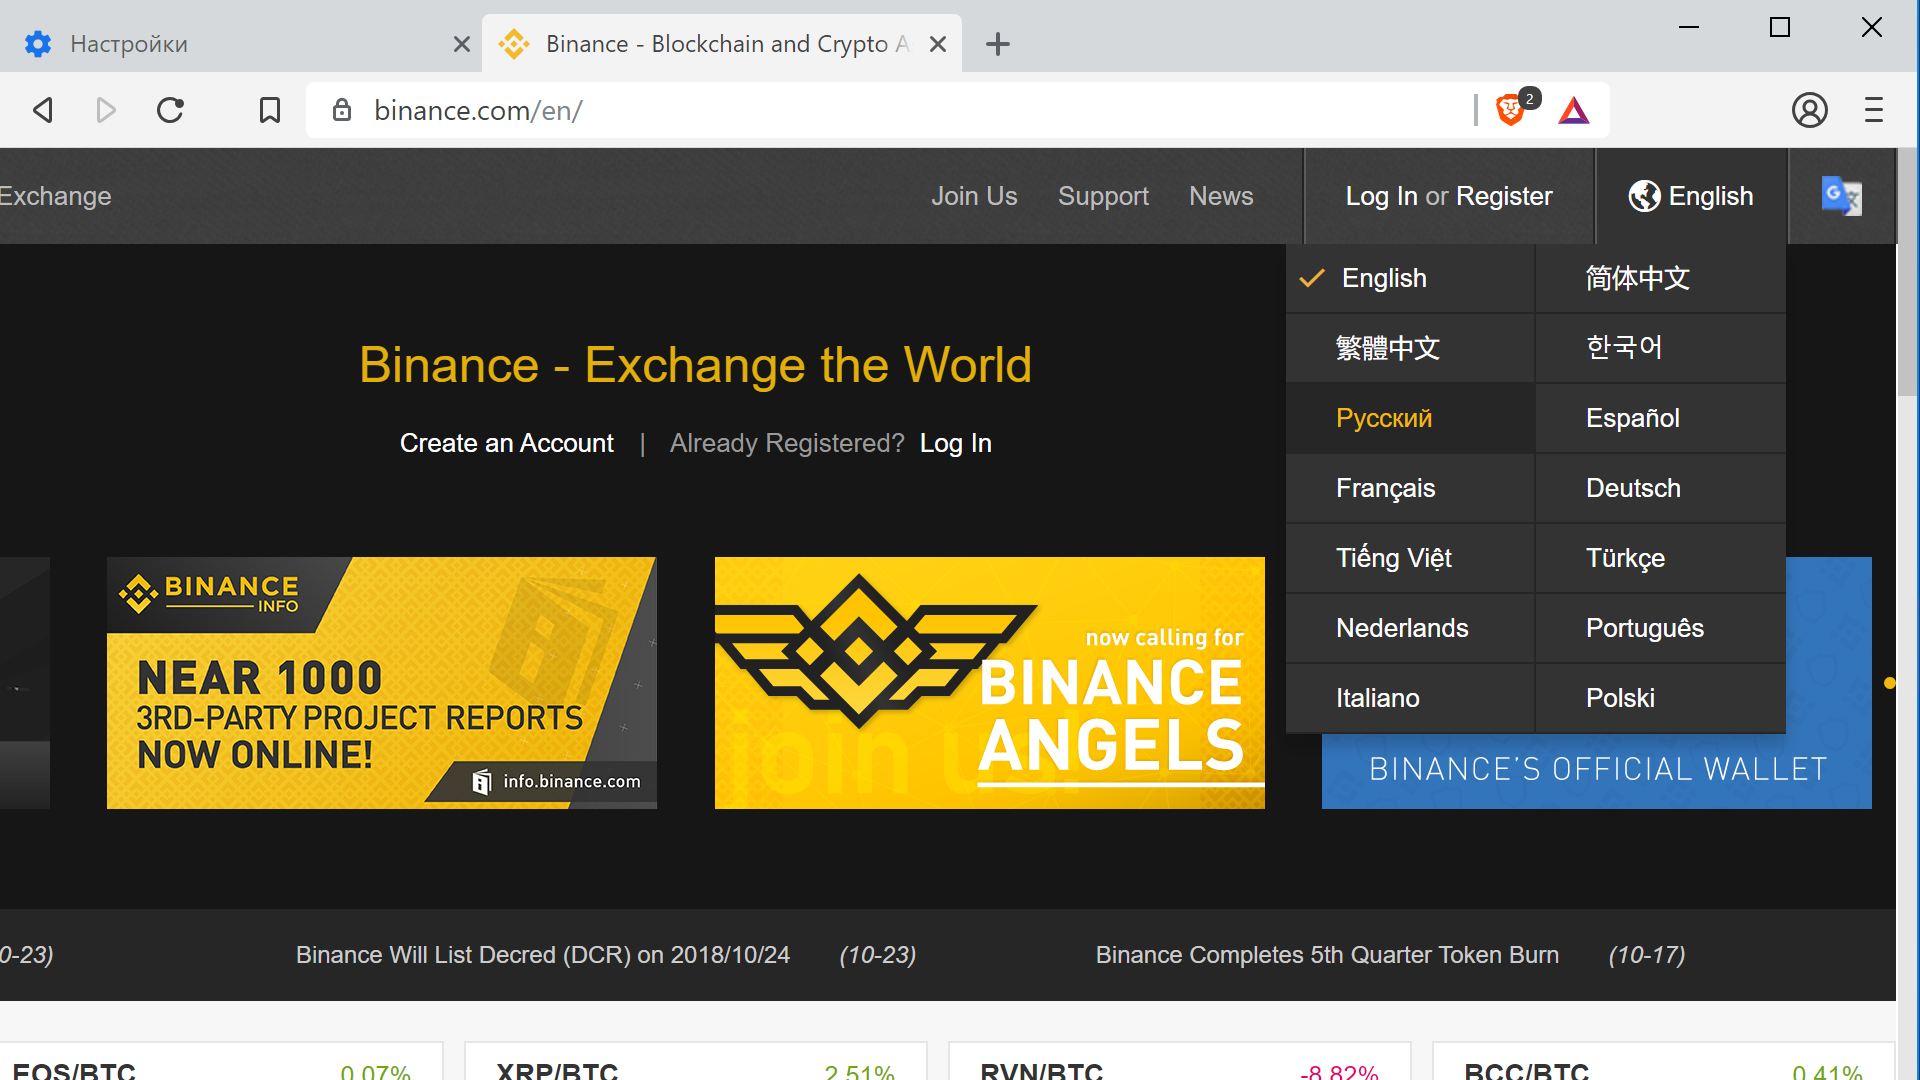The width and height of the screenshot is (1920, 1080).
Task: Click the globe icon beside English
Action: point(1644,196)
